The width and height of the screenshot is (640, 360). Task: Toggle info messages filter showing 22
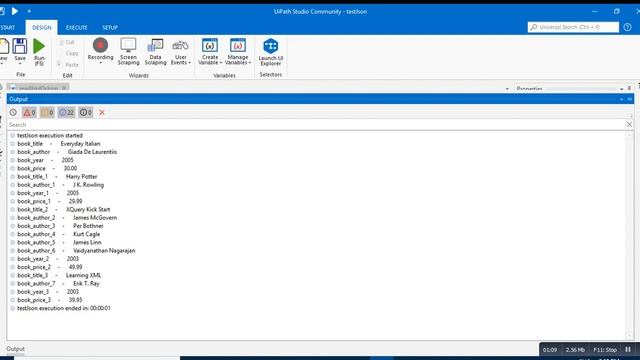click(67, 112)
